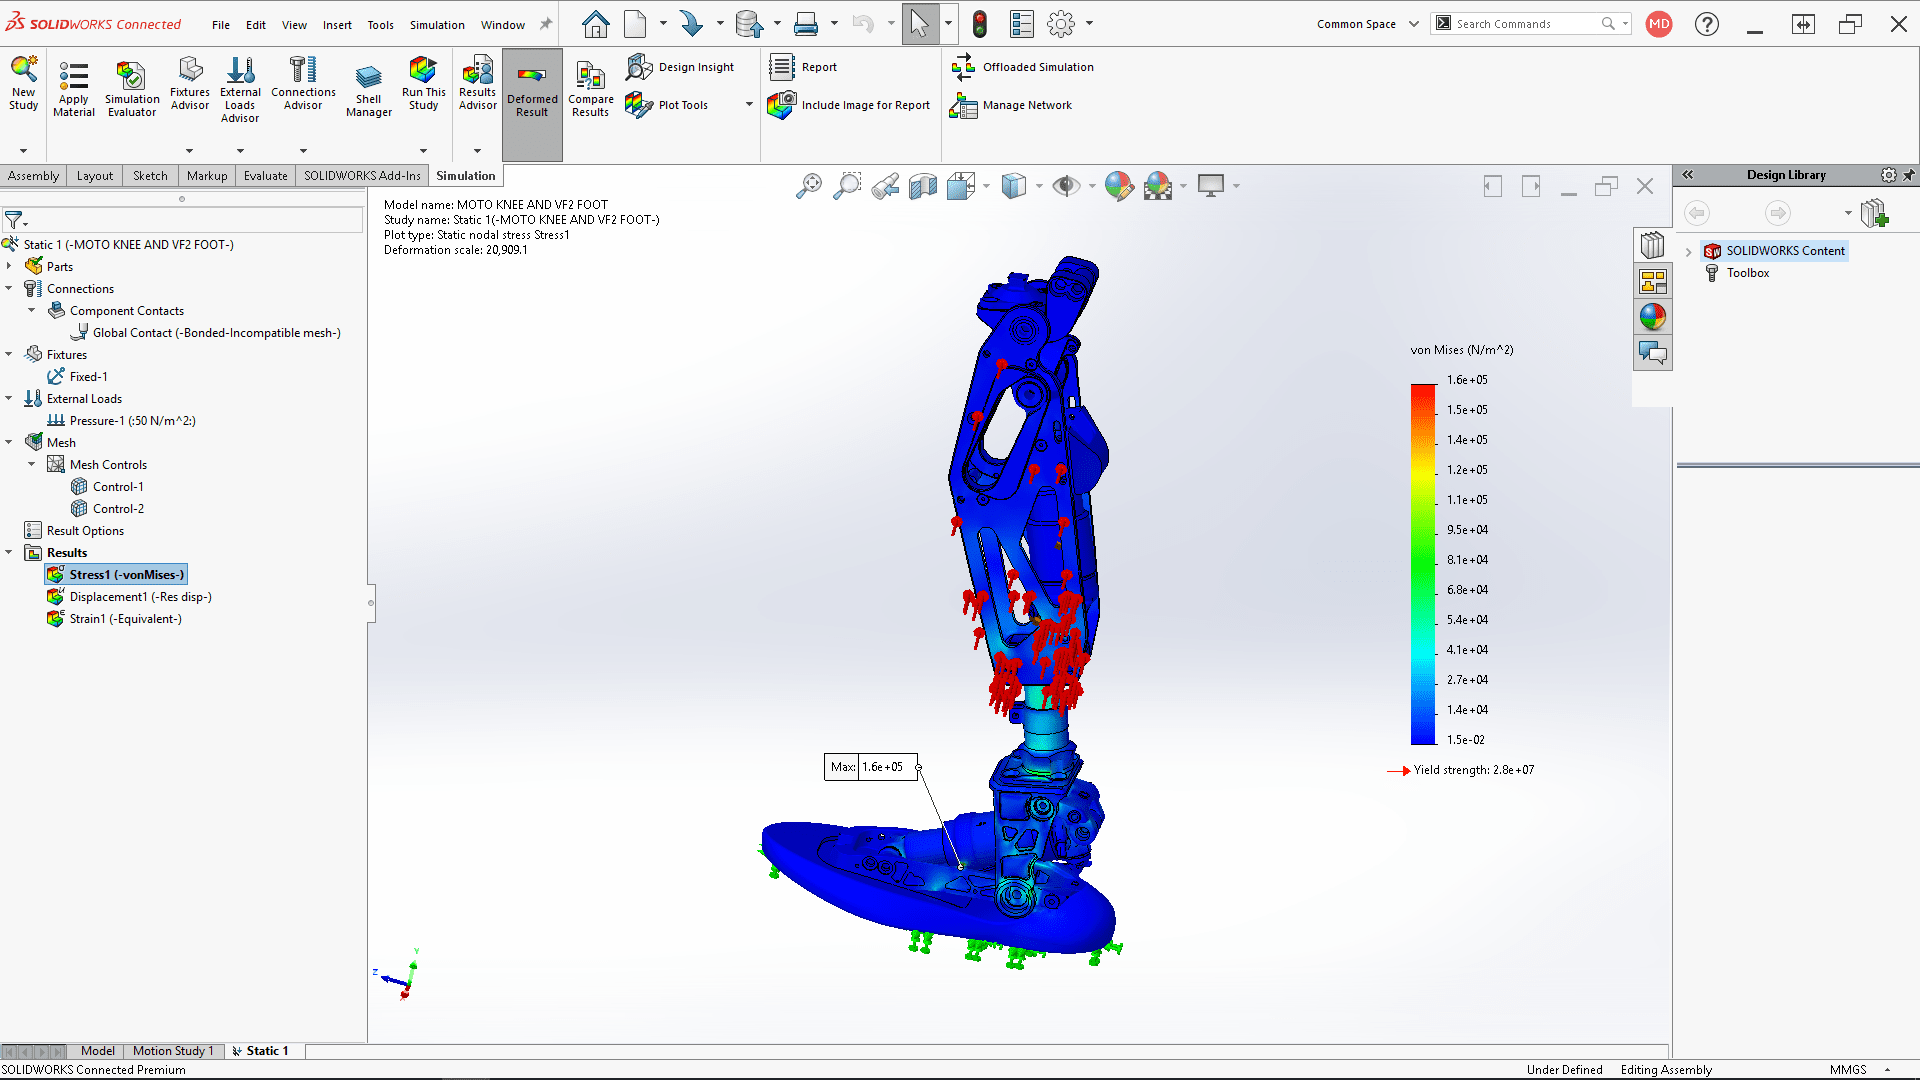Select Fixed-1 fixture item

click(78, 377)
